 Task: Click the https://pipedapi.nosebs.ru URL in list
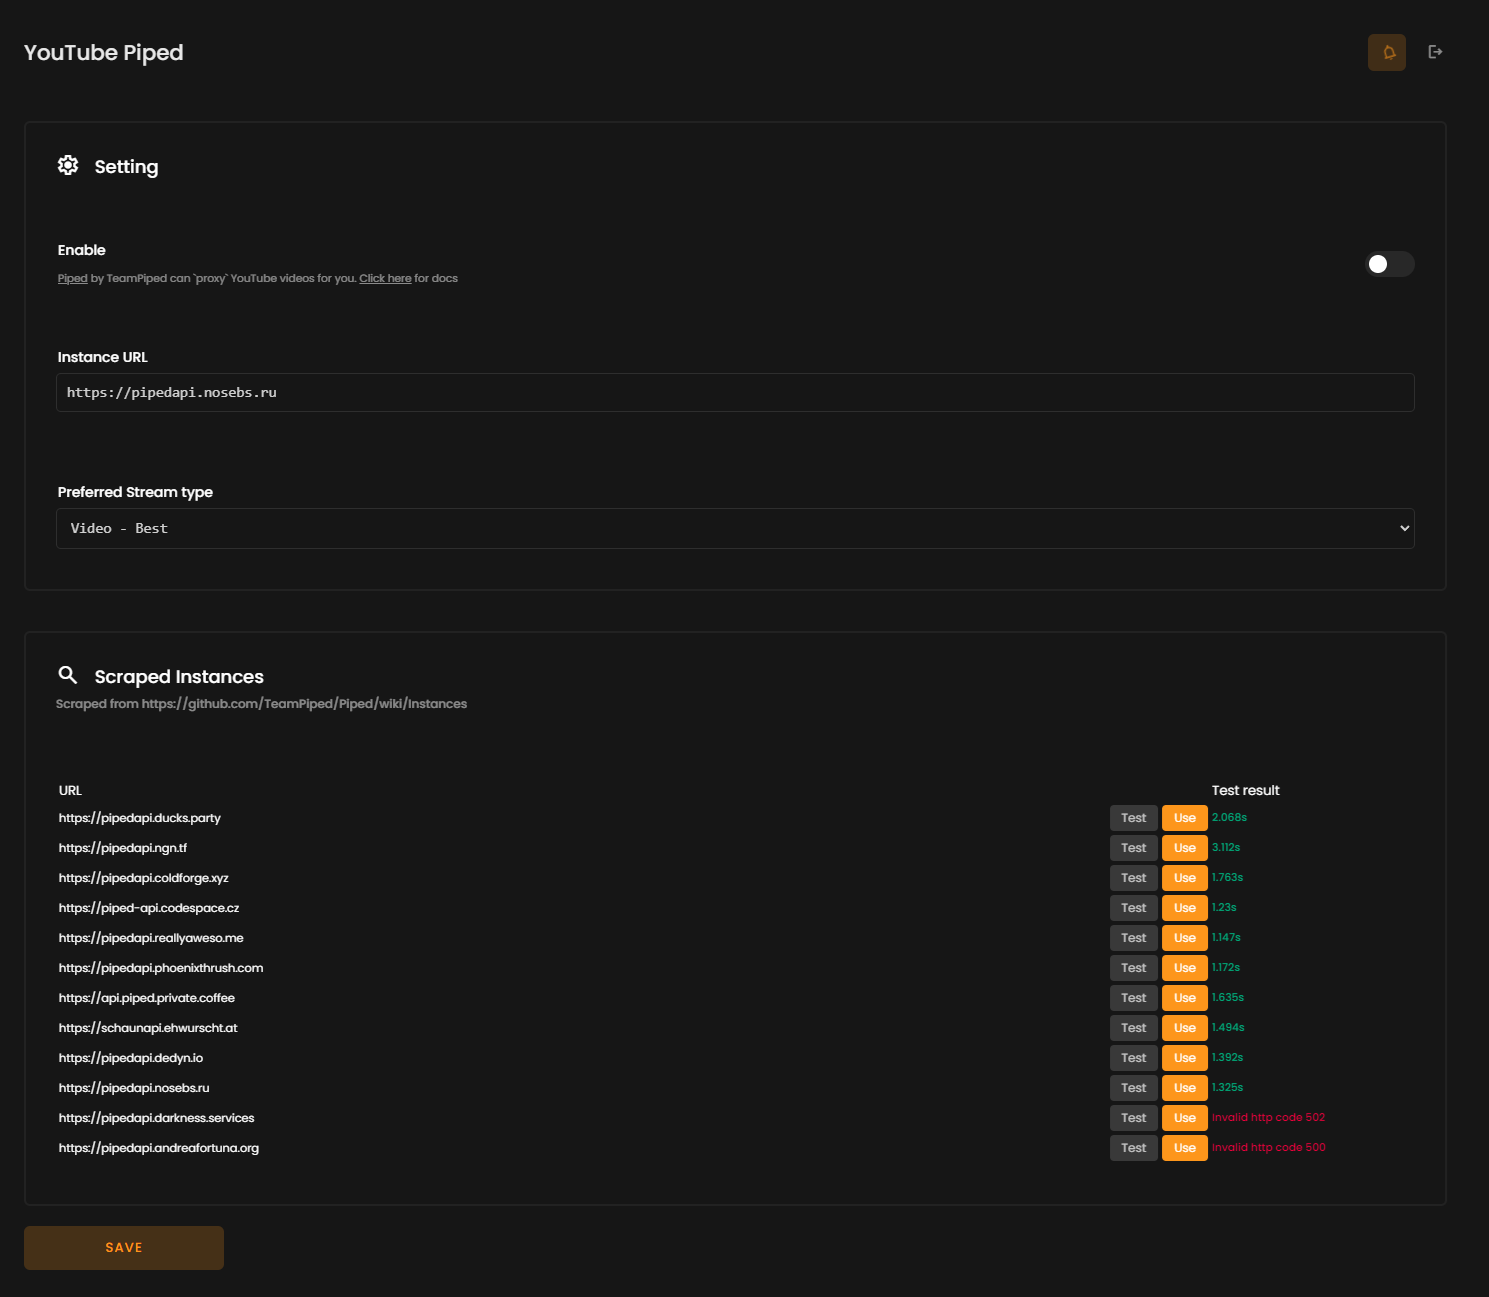click(x=134, y=1088)
